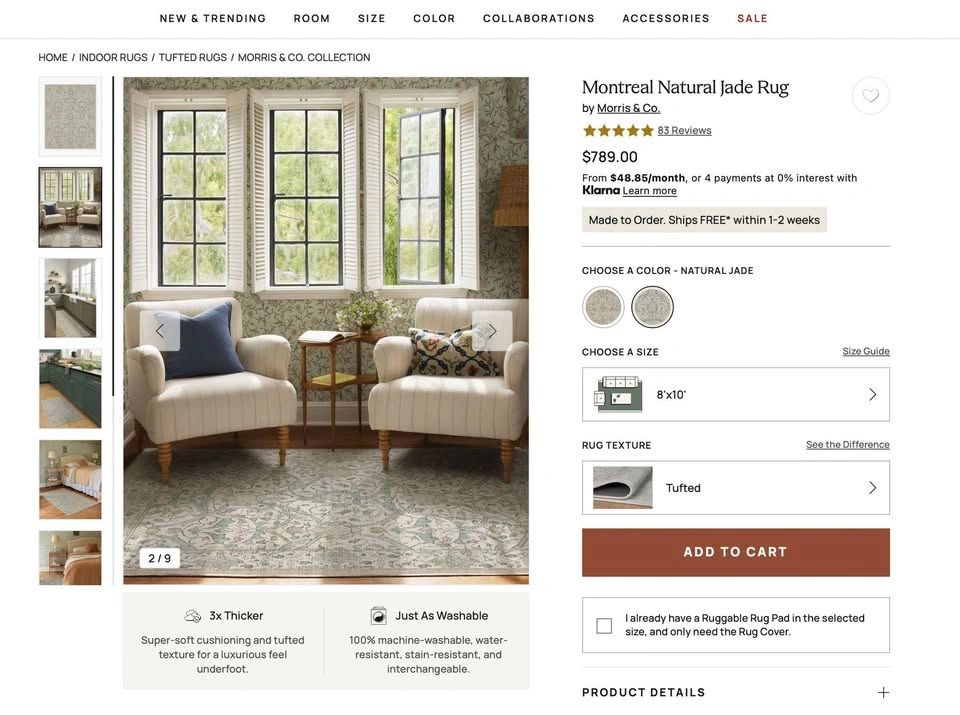Advance to next image with right arrow
The height and width of the screenshot is (715, 960).
492,331
